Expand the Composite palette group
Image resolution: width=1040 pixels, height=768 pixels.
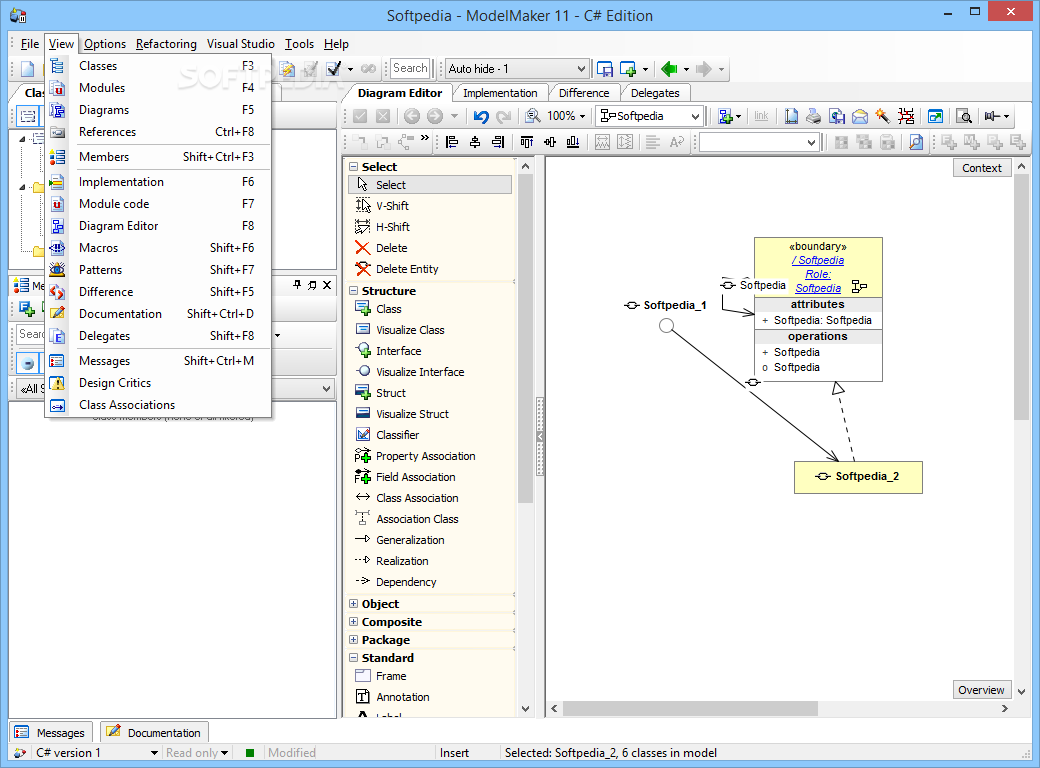(x=354, y=621)
